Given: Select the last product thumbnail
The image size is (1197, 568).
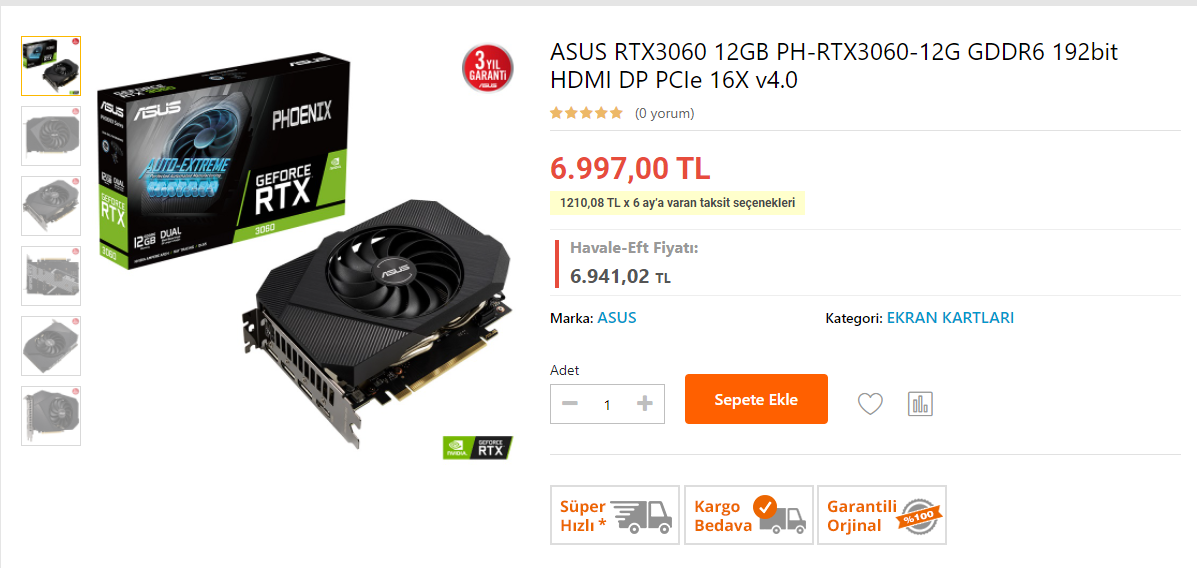Looking at the screenshot, I should 51,416.
